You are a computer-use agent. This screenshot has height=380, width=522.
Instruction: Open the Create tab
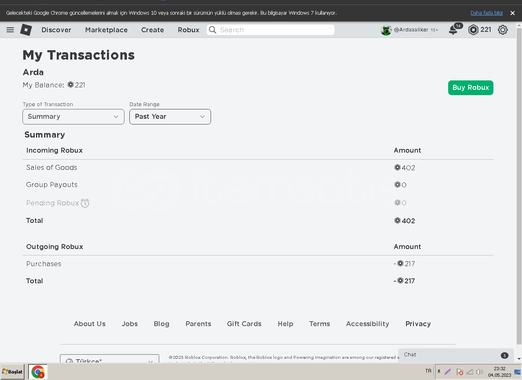tap(152, 30)
